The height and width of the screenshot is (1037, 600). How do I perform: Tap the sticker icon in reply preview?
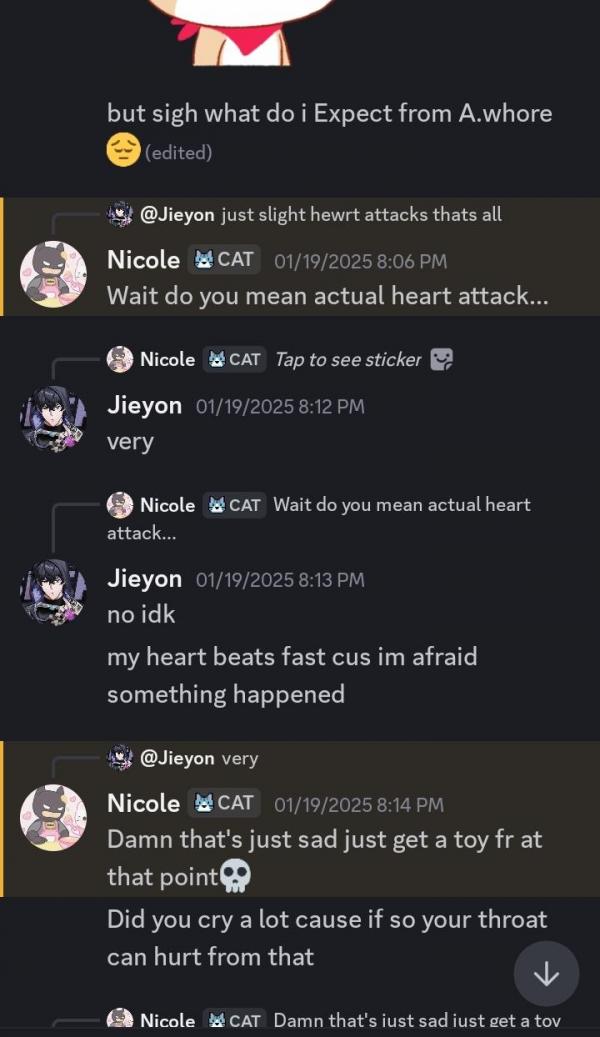441,360
